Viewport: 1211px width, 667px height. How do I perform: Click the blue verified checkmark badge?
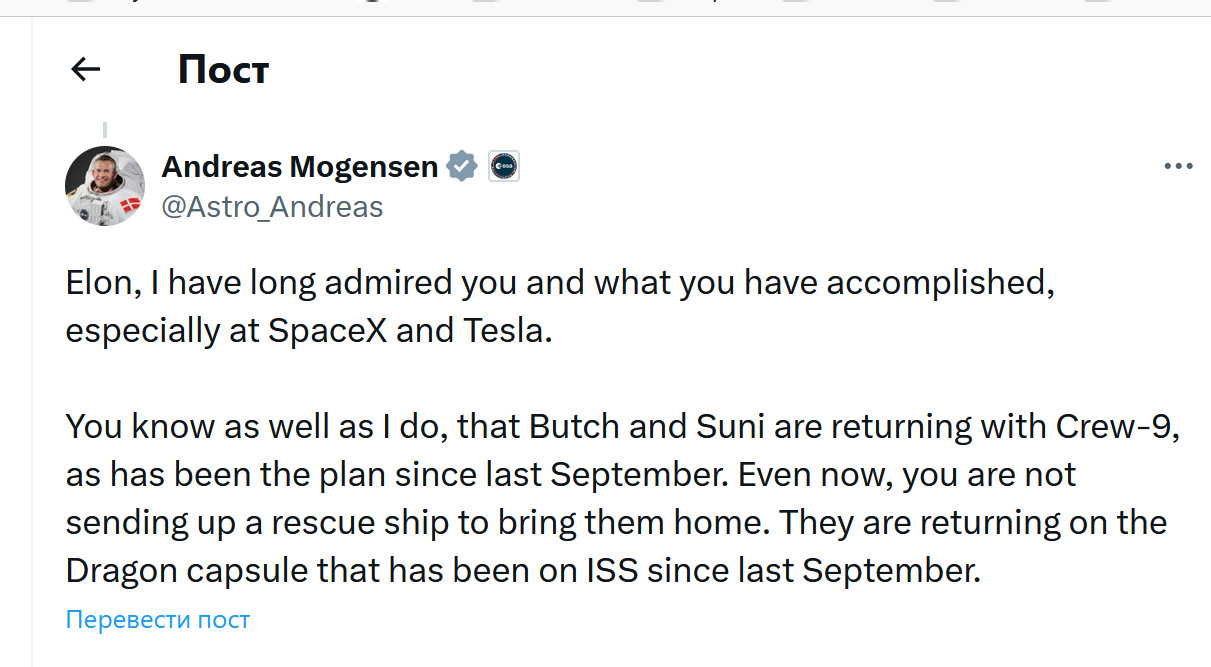[461, 166]
